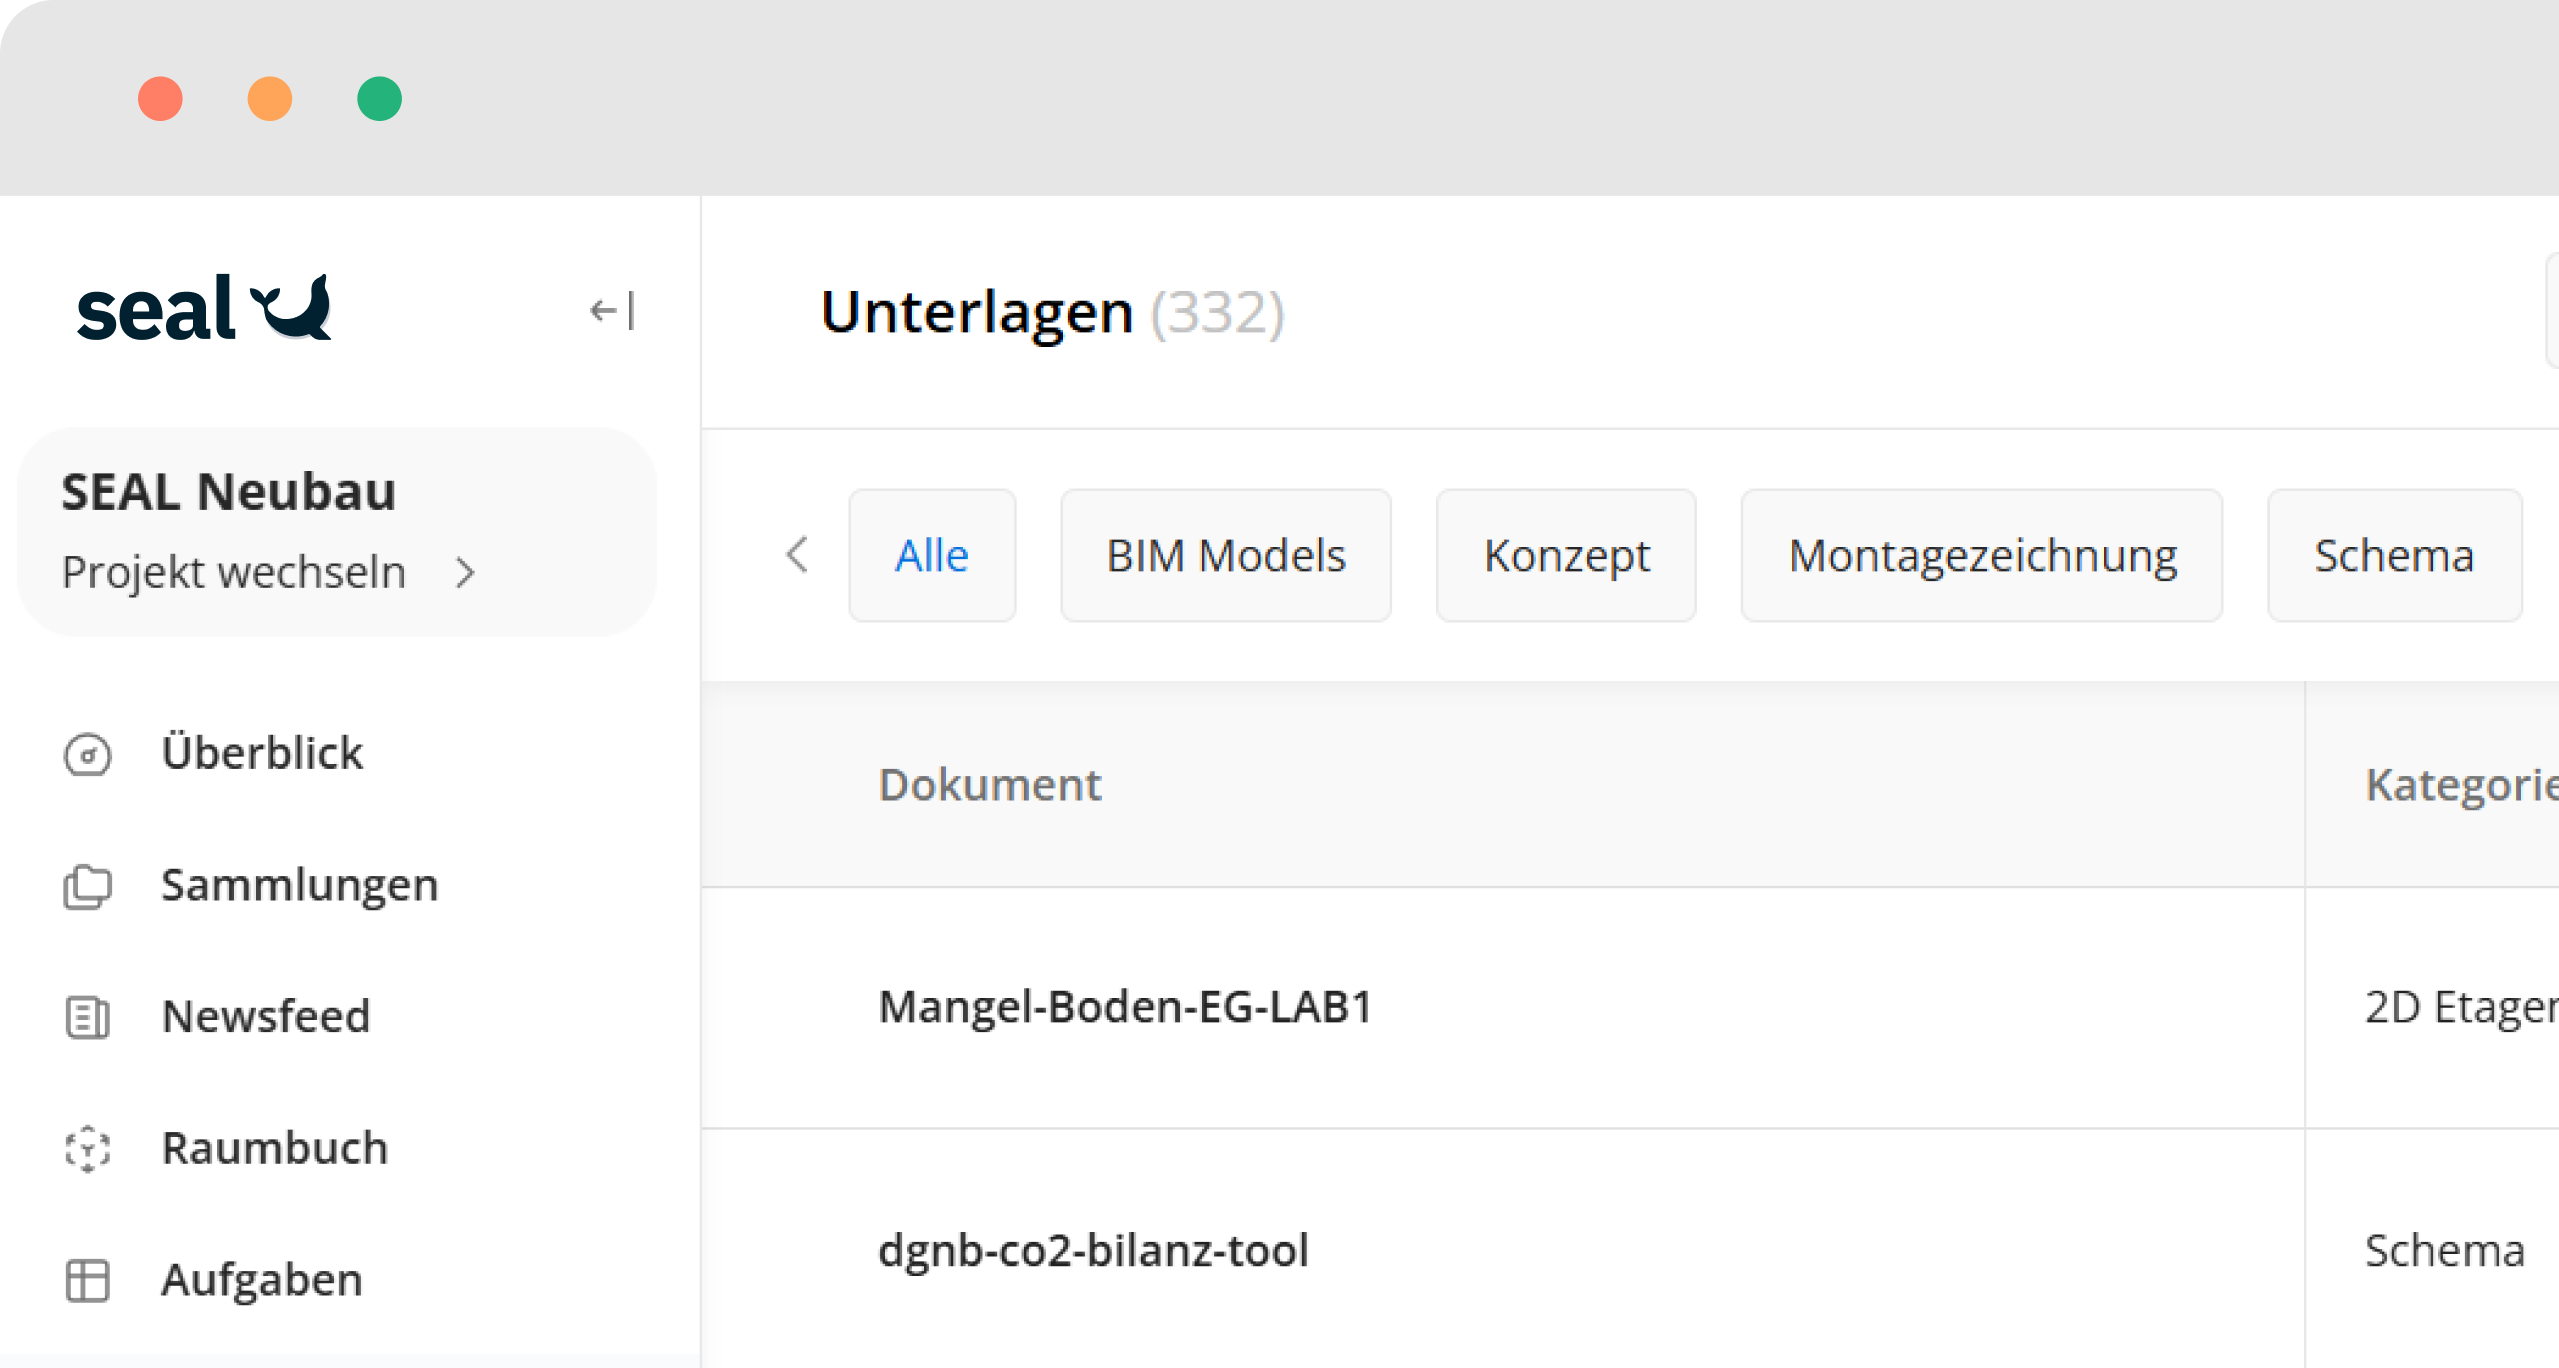Click the Aufgaben table icon
Screen dimensions: 2559x1368
click(88, 1281)
